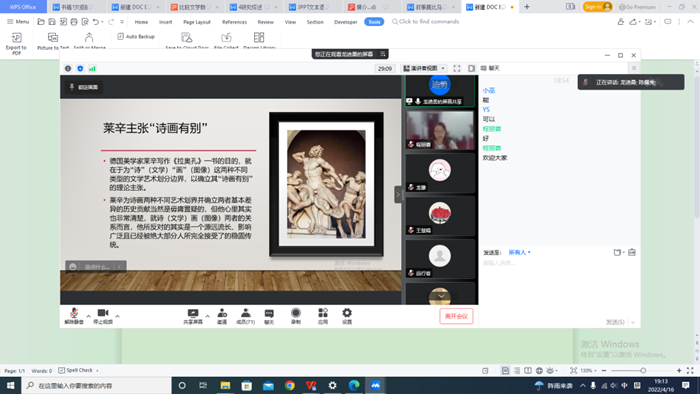The height and width of the screenshot is (394, 700).
Task: Click the record meeting icon
Action: pos(296,313)
